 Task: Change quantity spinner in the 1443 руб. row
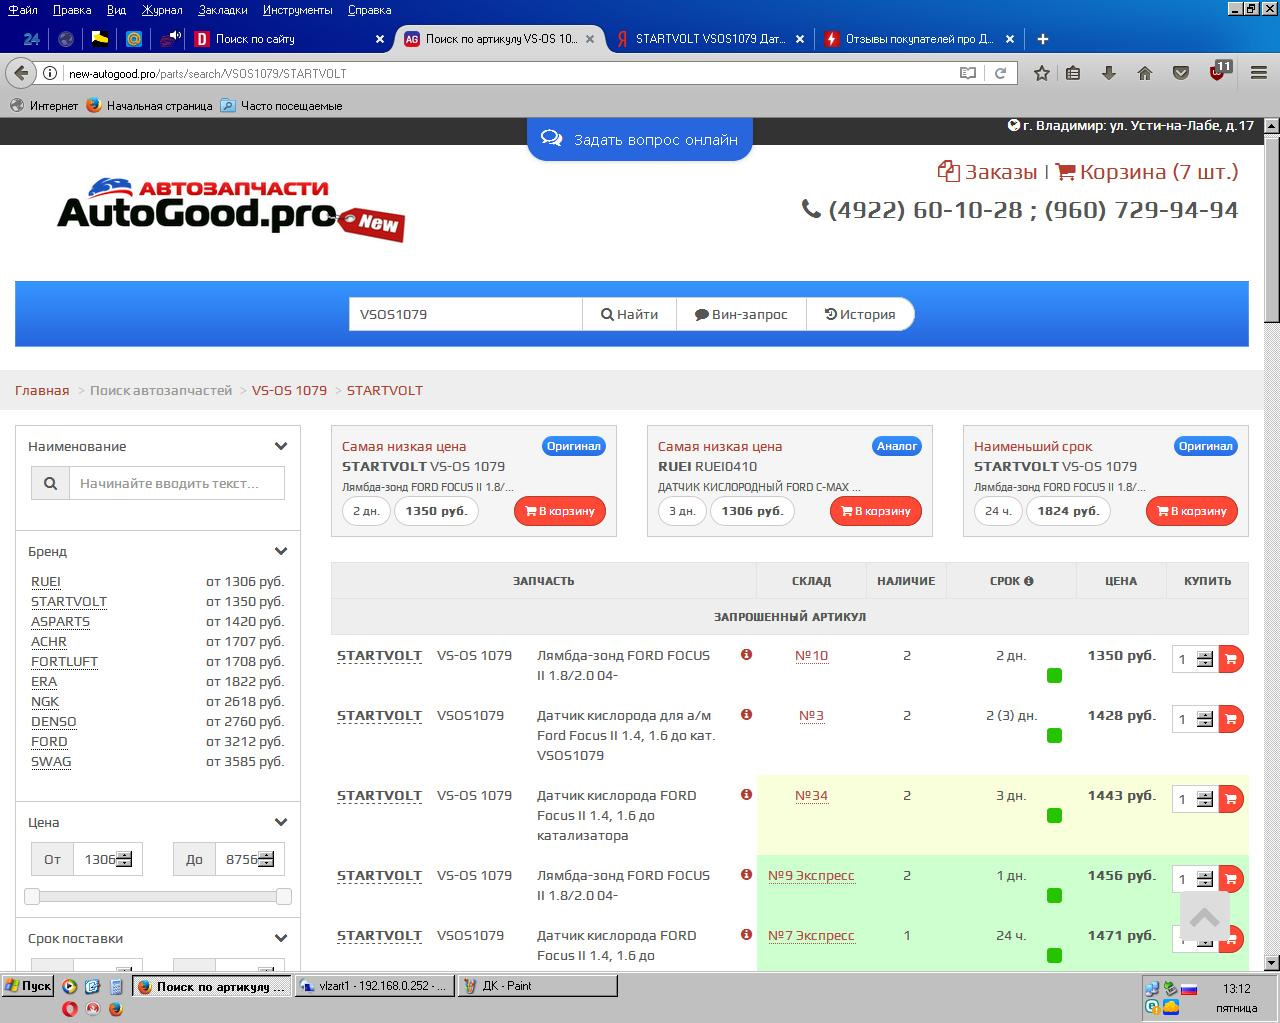tap(1205, 799)
